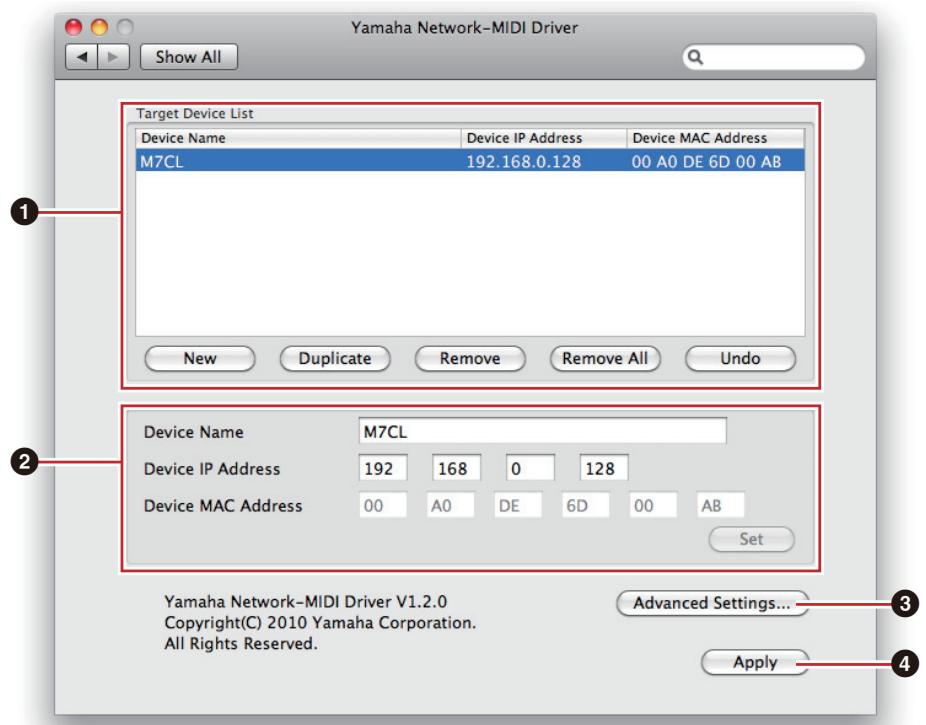This screenshot has height=725, width=926.
Task: Edit IP octet field containing 128
Action: pyautogui.click(x=604, y=468)
